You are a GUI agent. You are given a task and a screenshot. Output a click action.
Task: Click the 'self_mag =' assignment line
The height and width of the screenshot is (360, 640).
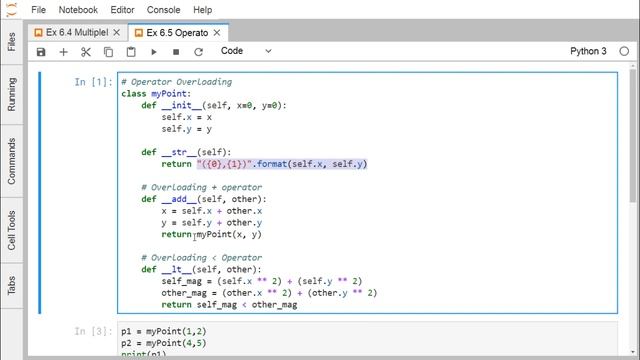pos(262,281)
